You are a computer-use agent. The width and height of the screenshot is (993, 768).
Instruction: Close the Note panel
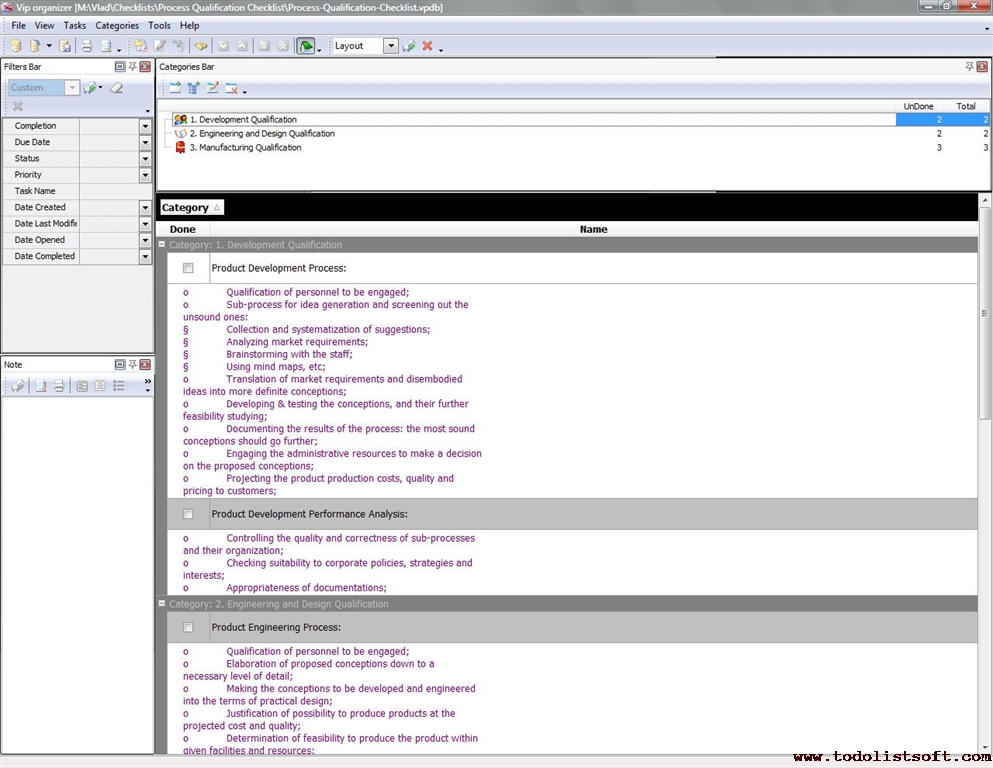[x=145, y=365]
